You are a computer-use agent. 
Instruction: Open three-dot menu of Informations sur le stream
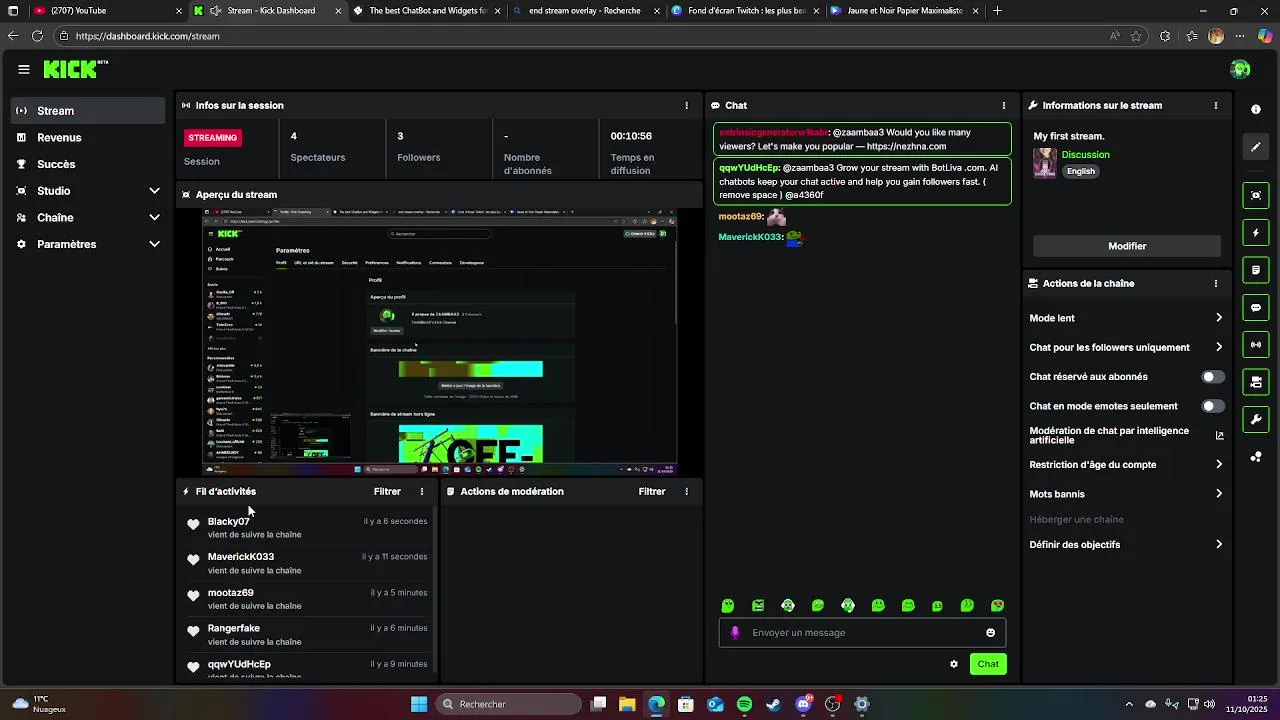[x=1216, y=105]
